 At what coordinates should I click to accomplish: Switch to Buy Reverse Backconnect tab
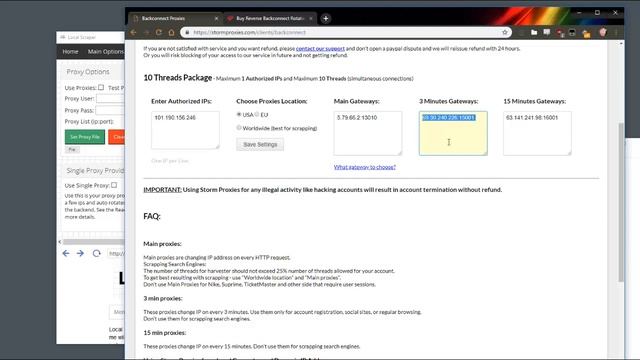click(270, 18)
